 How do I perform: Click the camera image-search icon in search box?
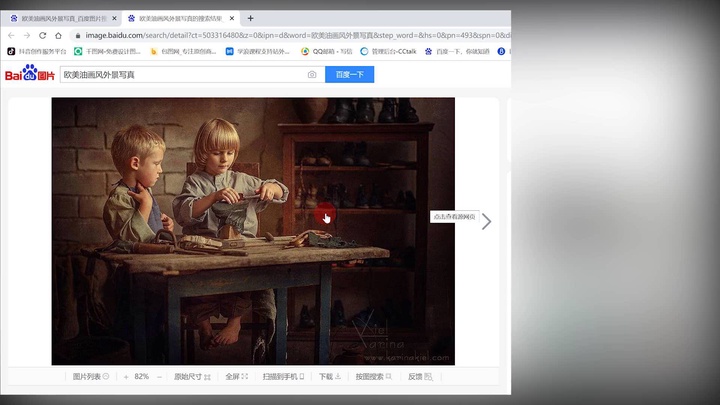click(x=312, y=75)
